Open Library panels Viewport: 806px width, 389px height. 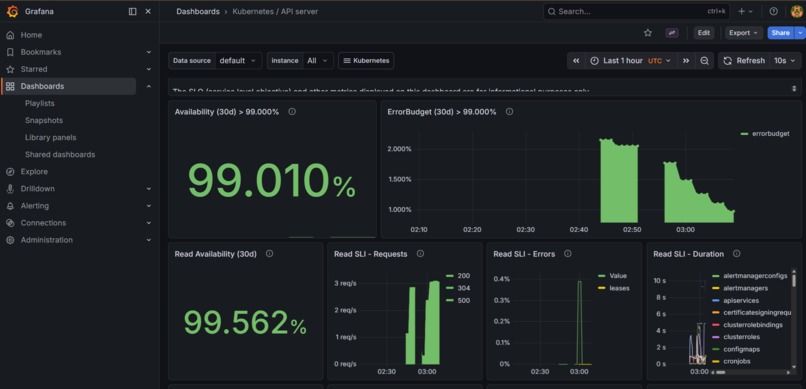(x=50, y=137)
